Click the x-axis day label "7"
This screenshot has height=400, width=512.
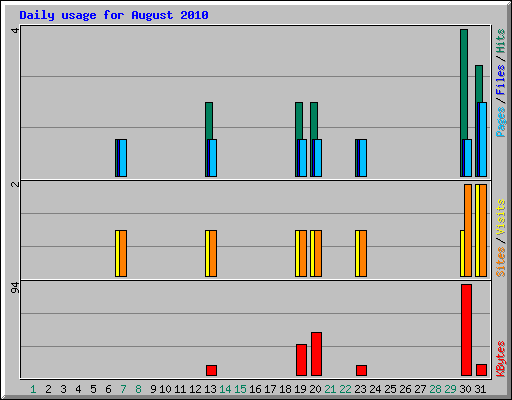[123, 389]
